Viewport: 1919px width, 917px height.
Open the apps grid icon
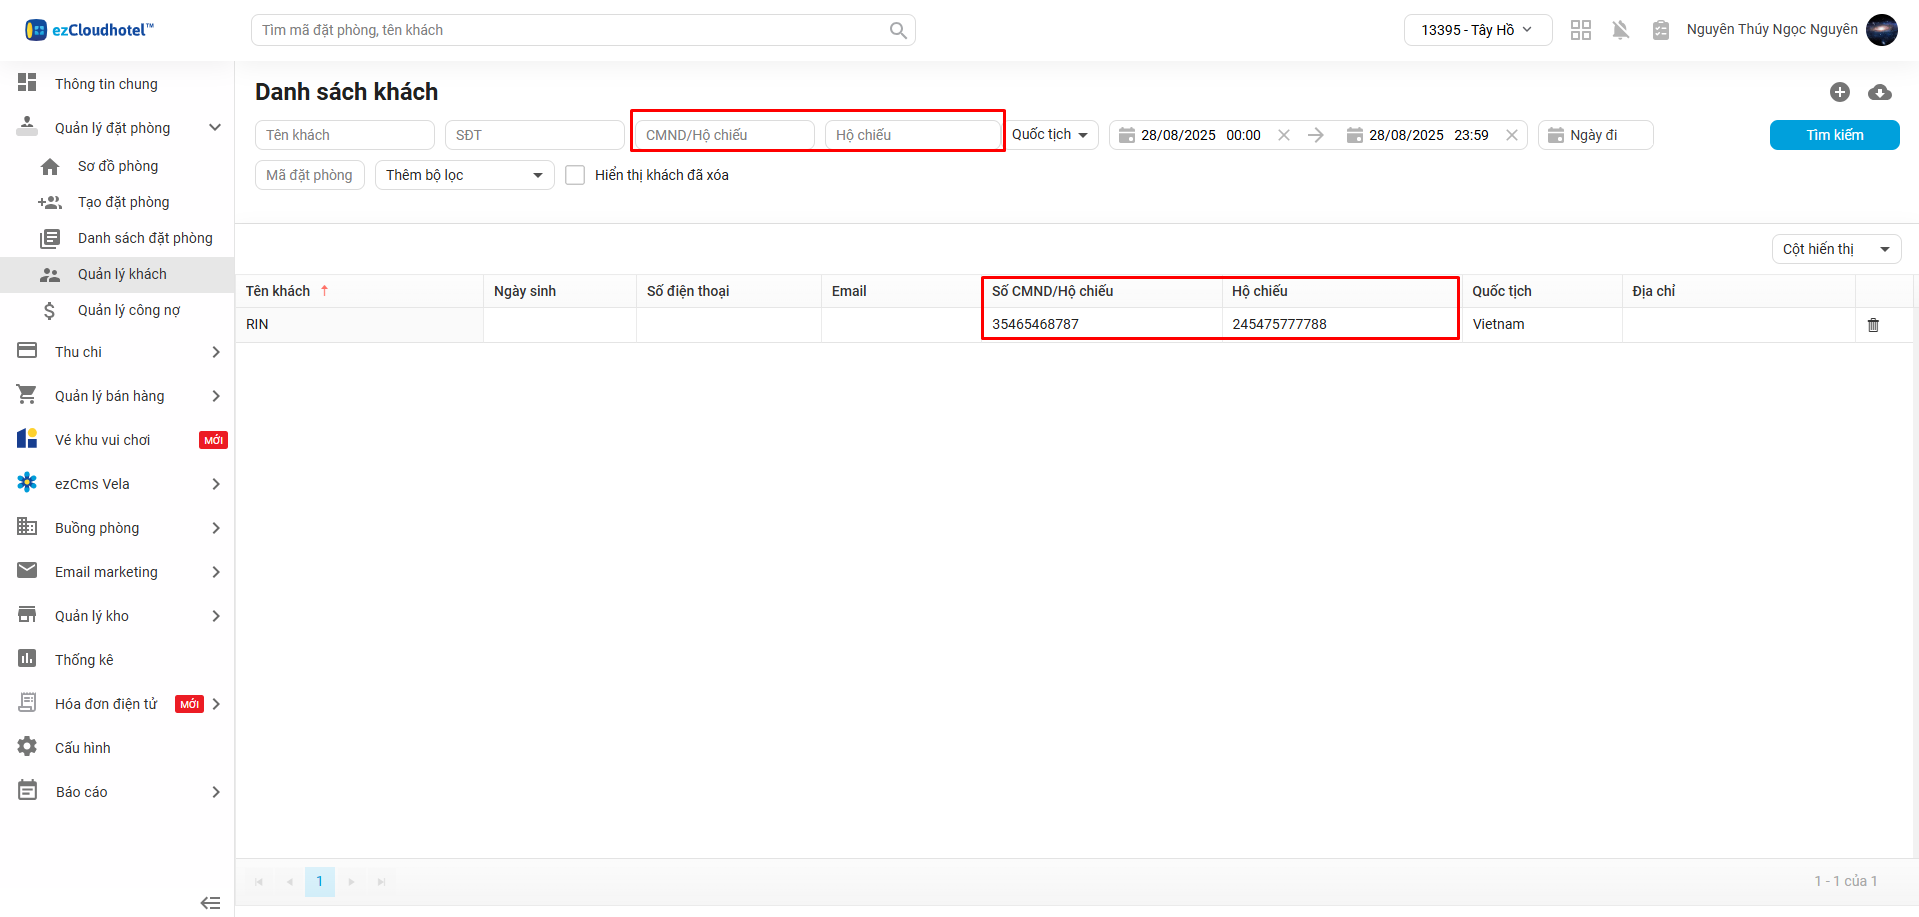1580,30
